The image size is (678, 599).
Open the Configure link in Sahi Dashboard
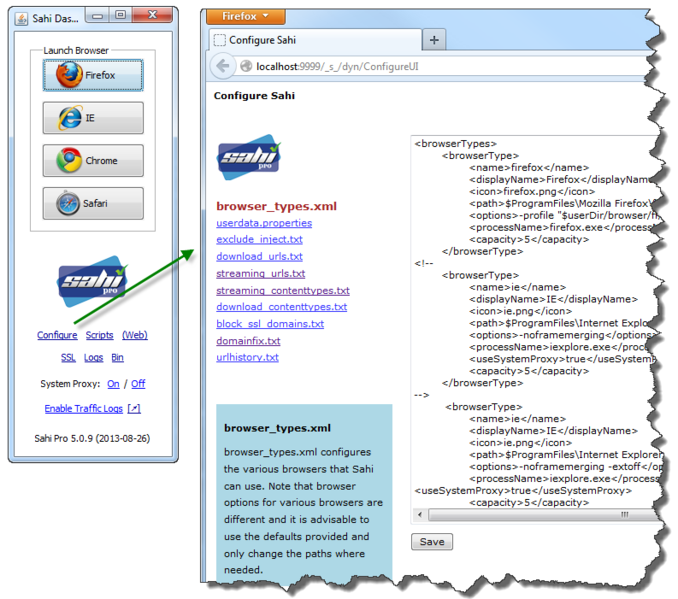[57, 335]
